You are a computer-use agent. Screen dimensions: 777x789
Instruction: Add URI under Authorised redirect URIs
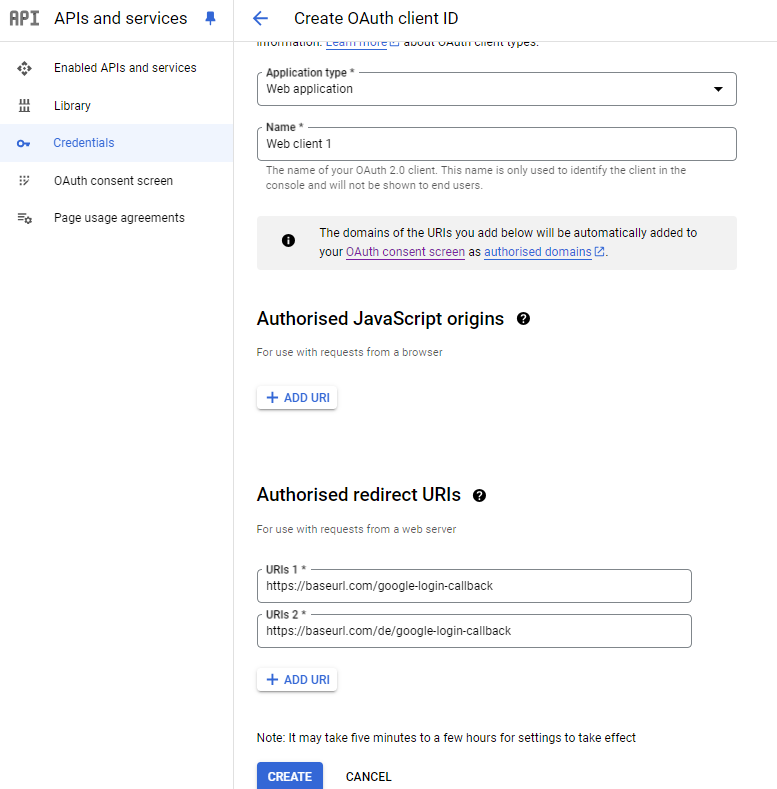[x=297, y=679]
